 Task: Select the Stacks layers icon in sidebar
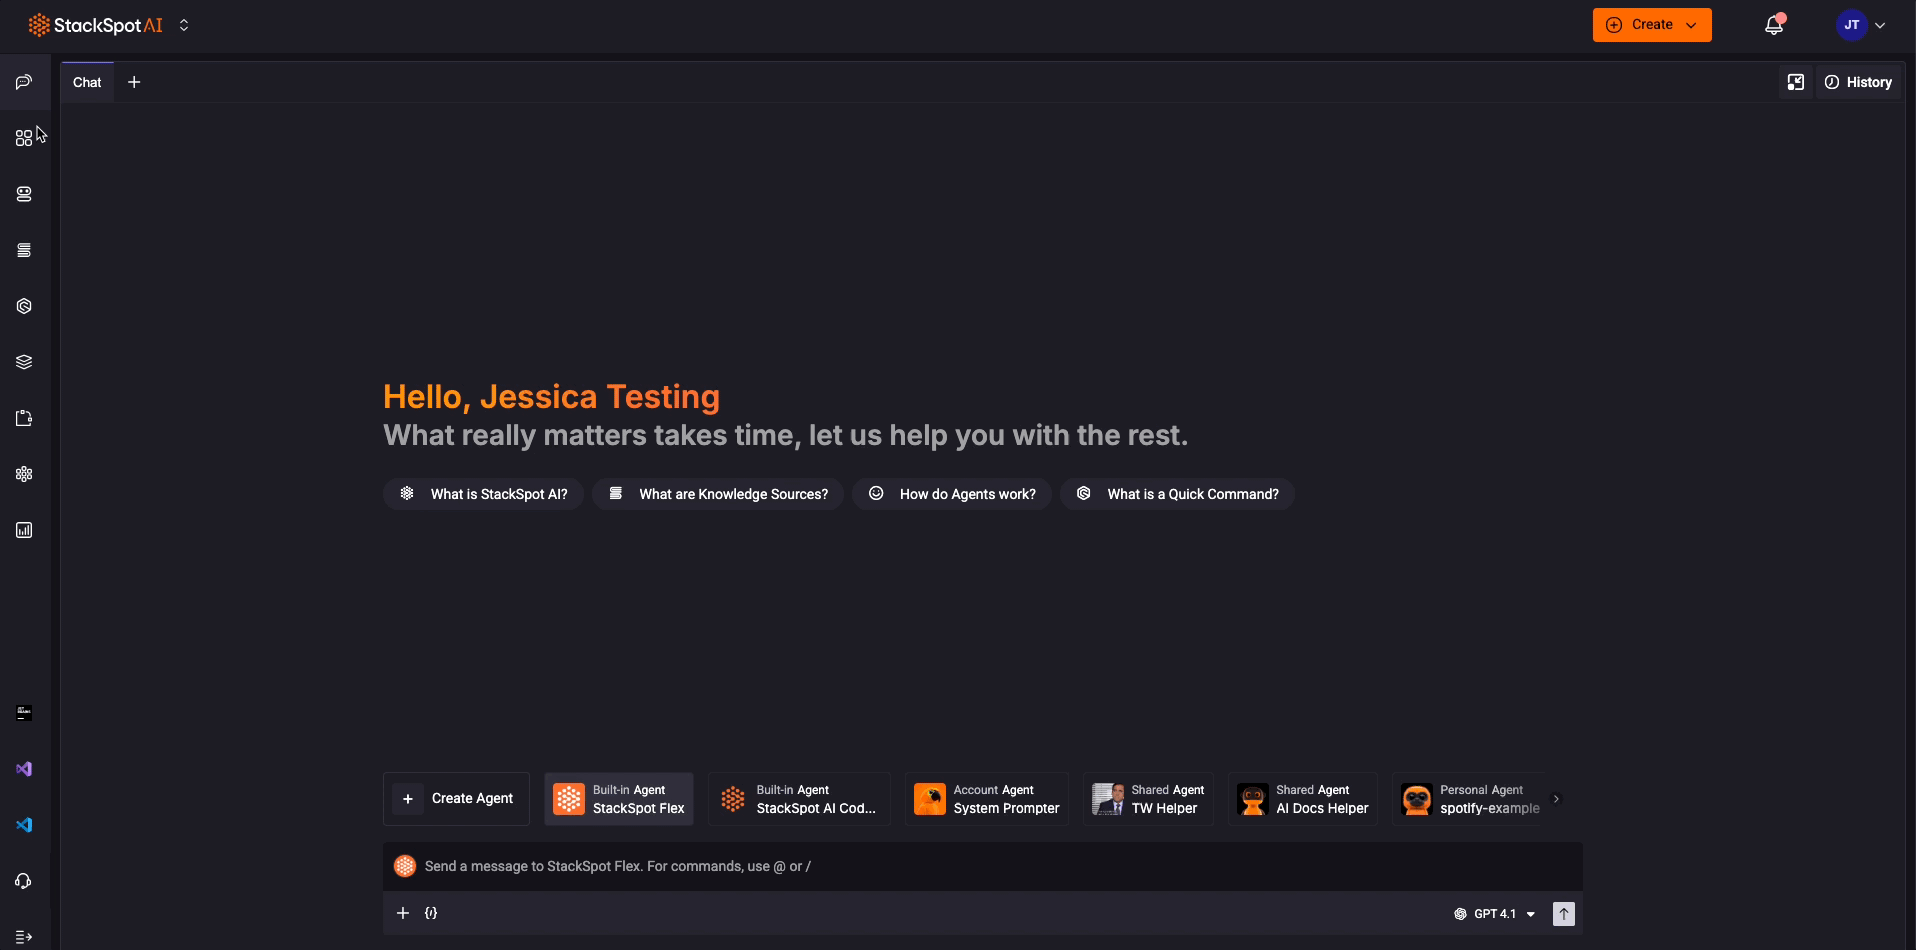[24, 361]
